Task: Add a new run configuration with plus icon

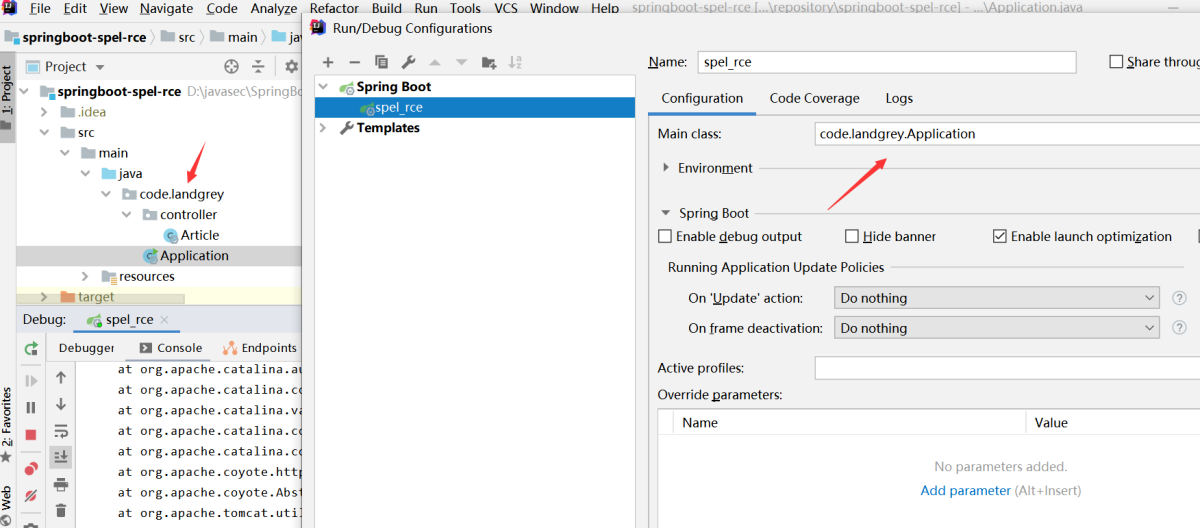Action: [x=328, y=62]
